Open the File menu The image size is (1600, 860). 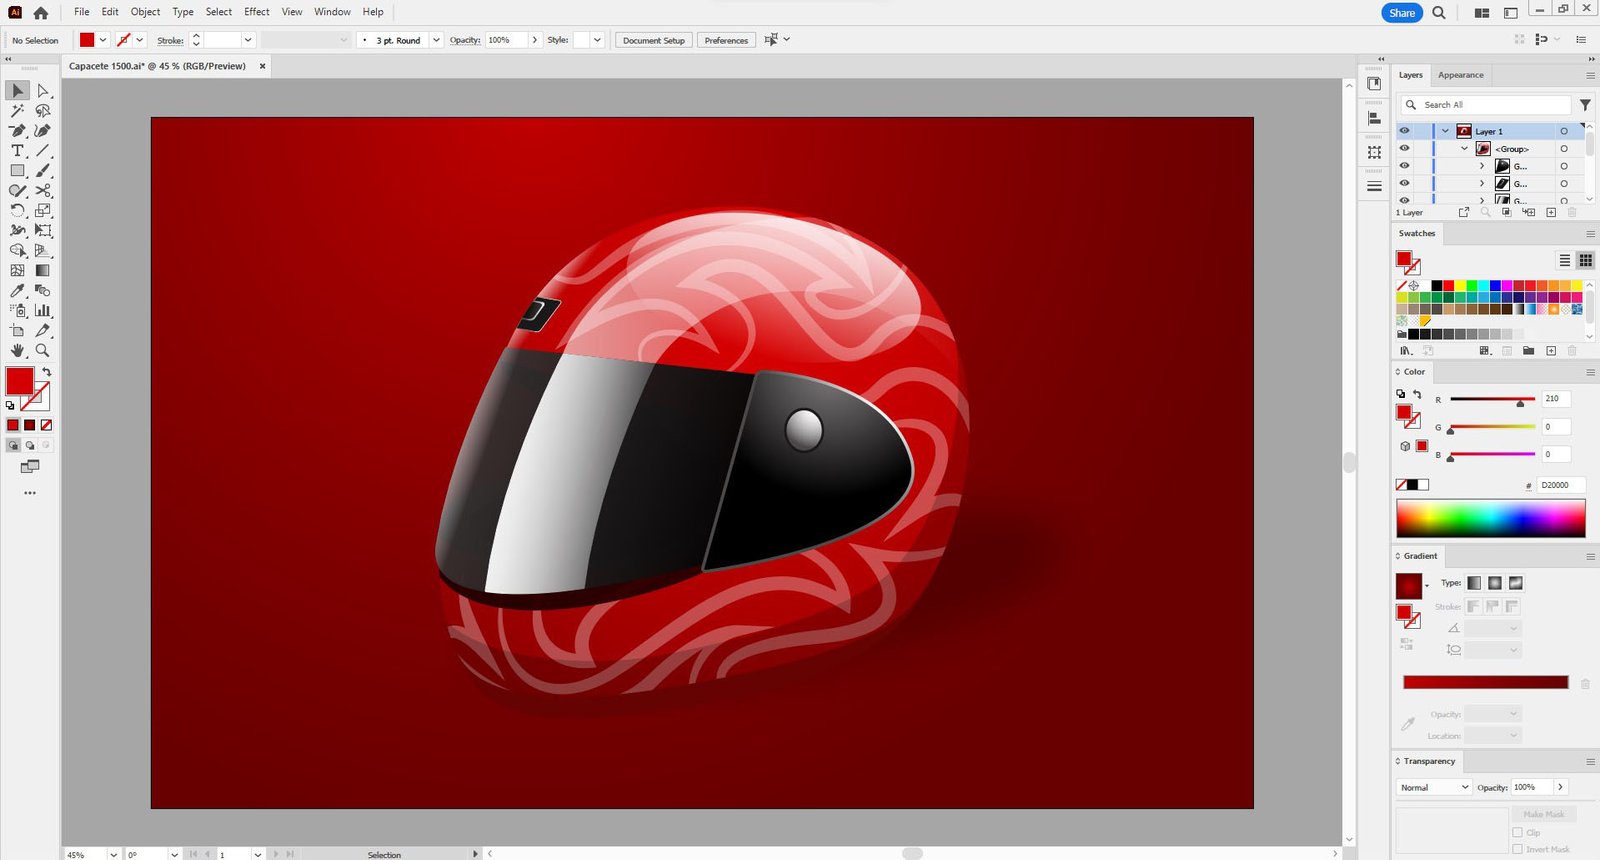(x=82, y=12)
